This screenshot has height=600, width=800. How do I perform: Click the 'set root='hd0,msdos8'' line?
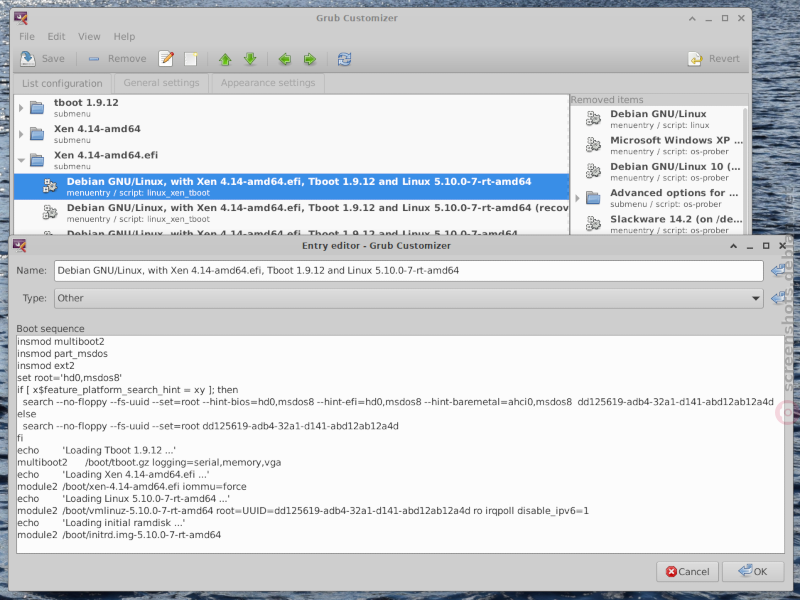69,378
